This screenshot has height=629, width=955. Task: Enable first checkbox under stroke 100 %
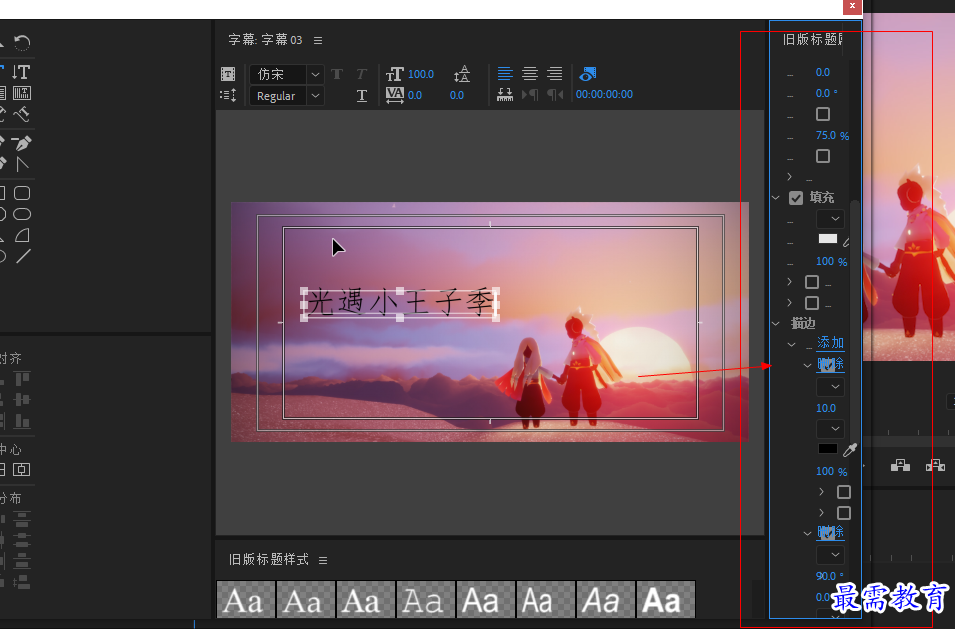click(844, 491)
